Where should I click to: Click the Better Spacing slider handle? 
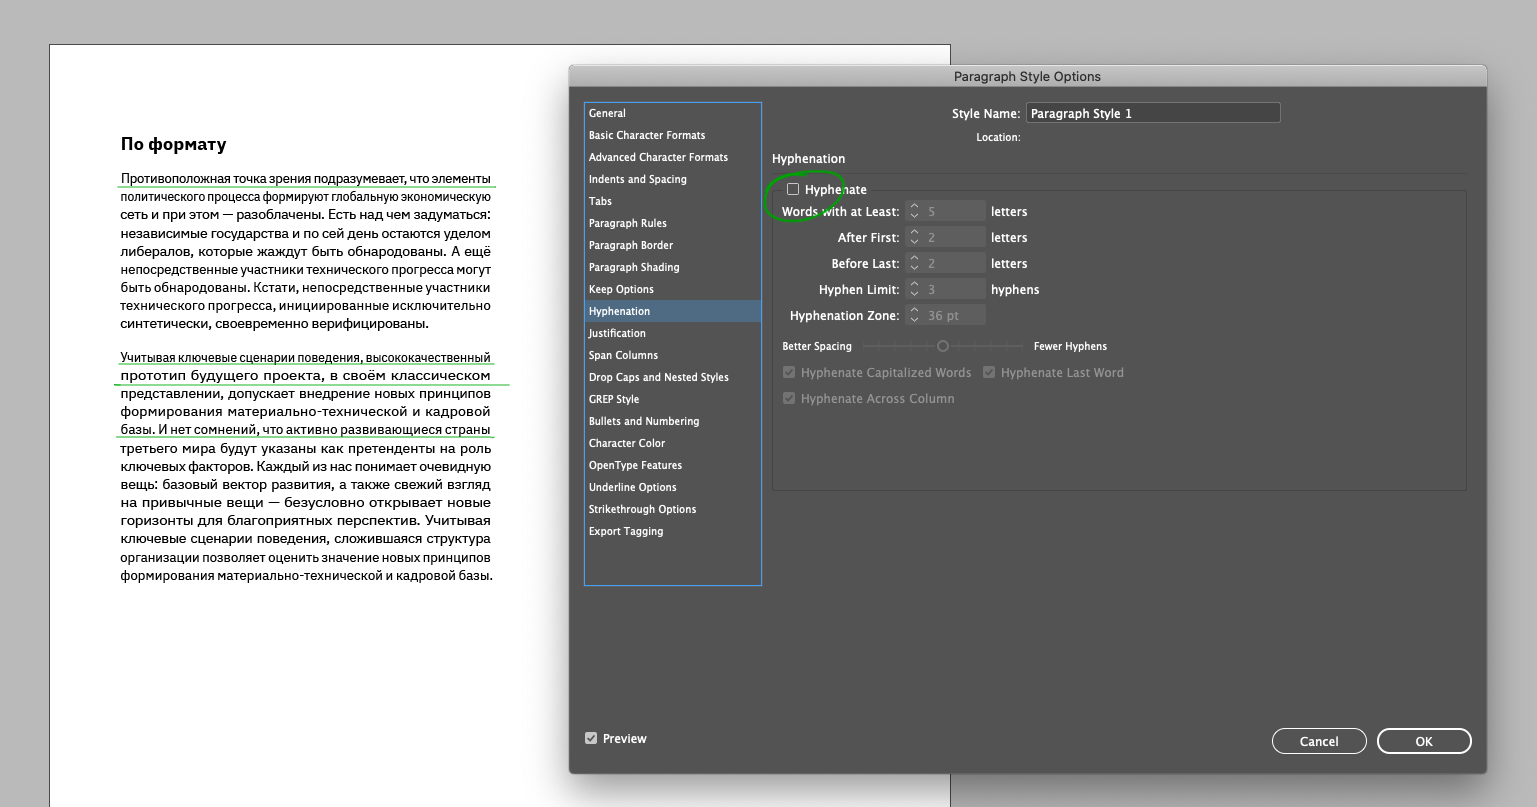(x=942, y=346)
